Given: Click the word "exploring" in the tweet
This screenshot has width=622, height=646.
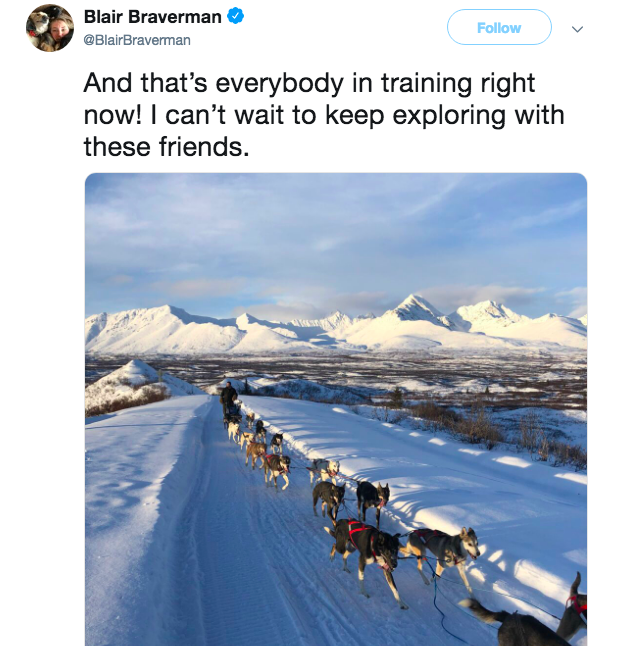Looking at the screenshot, I should pos(449,115).
